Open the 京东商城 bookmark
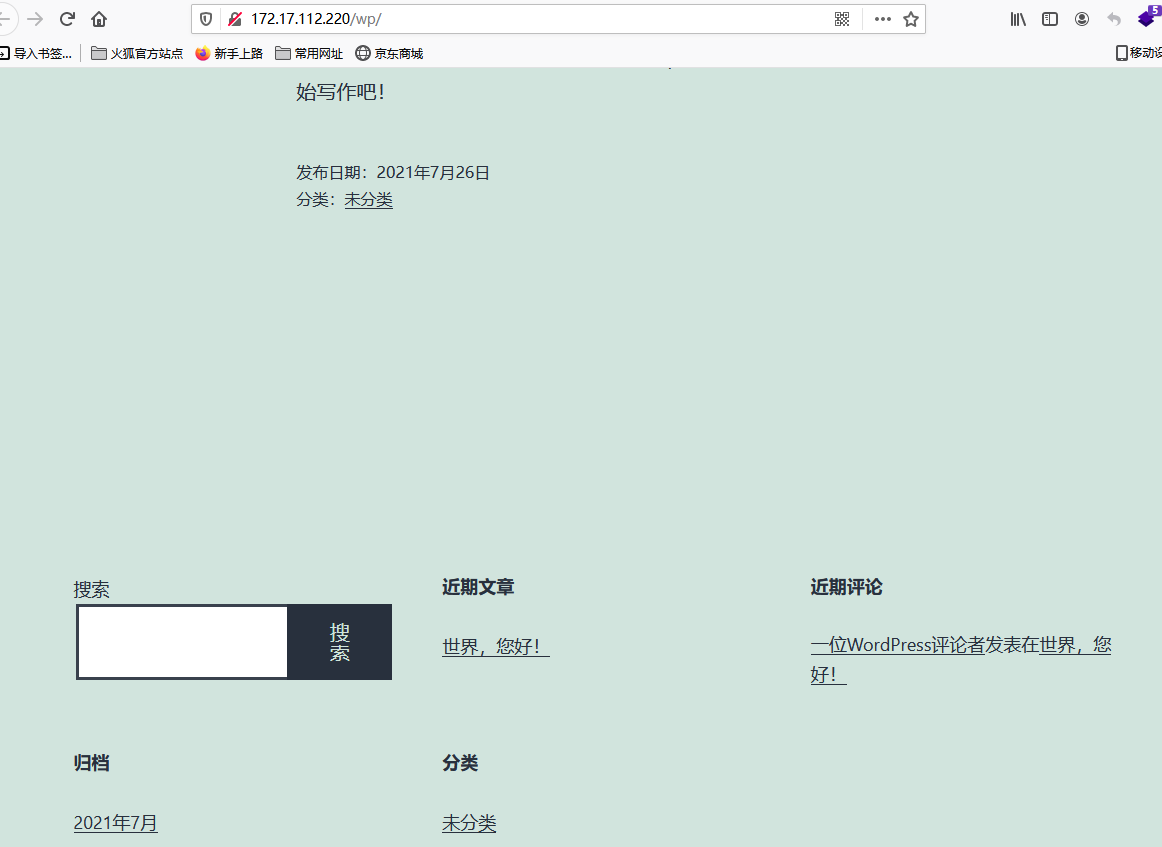Image resolution: width=1162 pixels, height=847 pixels. 389,54
